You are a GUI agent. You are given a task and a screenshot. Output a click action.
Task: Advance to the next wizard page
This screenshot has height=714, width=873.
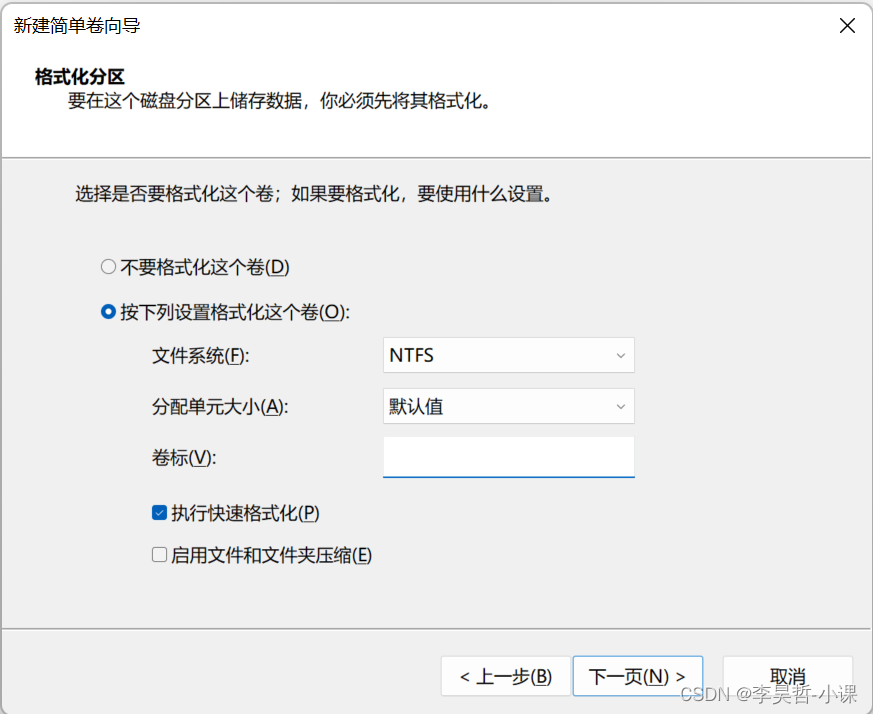[637, 676]
